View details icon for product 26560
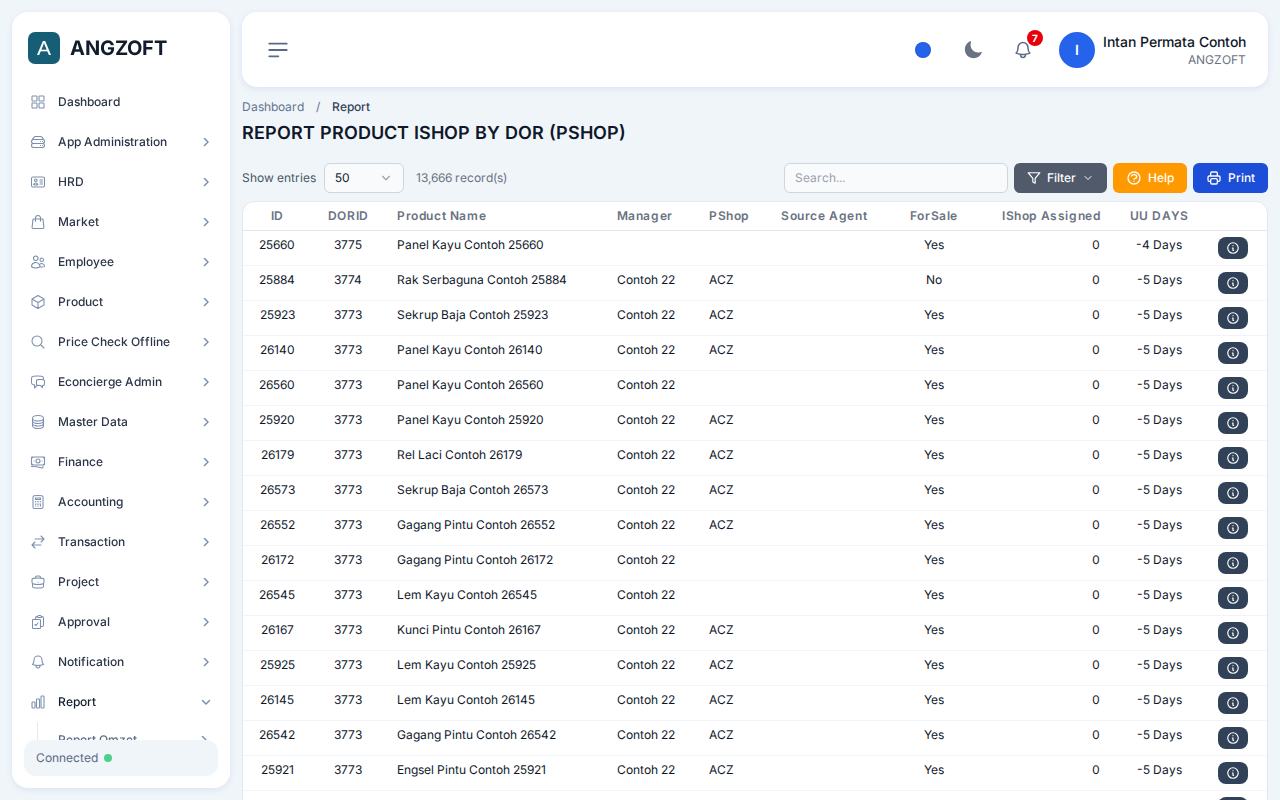The image size is (1280, 800). click(x=1232, y=388)
